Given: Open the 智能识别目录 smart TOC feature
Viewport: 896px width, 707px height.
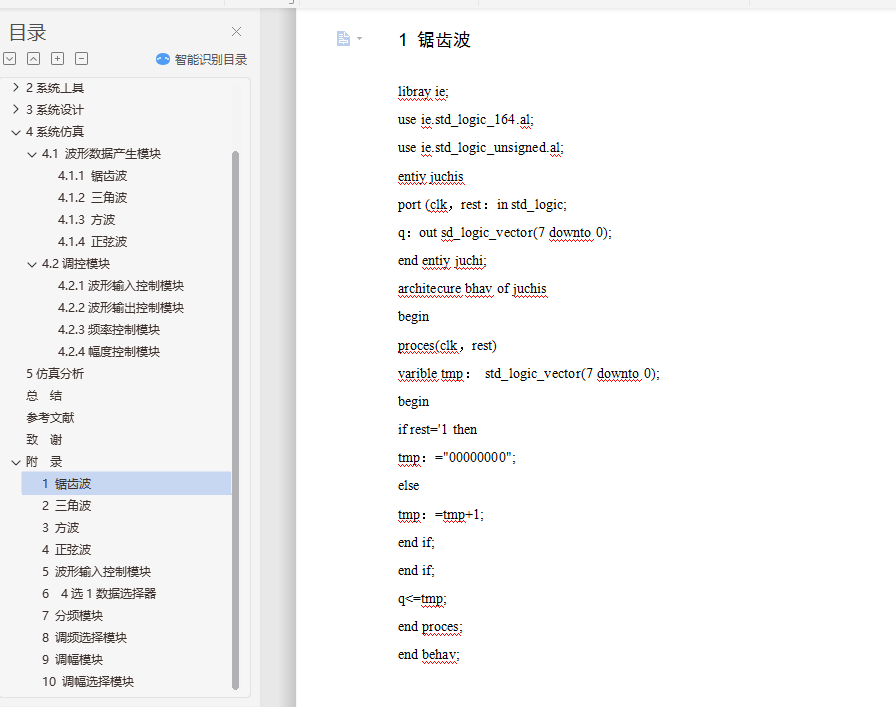Looking at the screenshot, I should [x=202, y=59].
